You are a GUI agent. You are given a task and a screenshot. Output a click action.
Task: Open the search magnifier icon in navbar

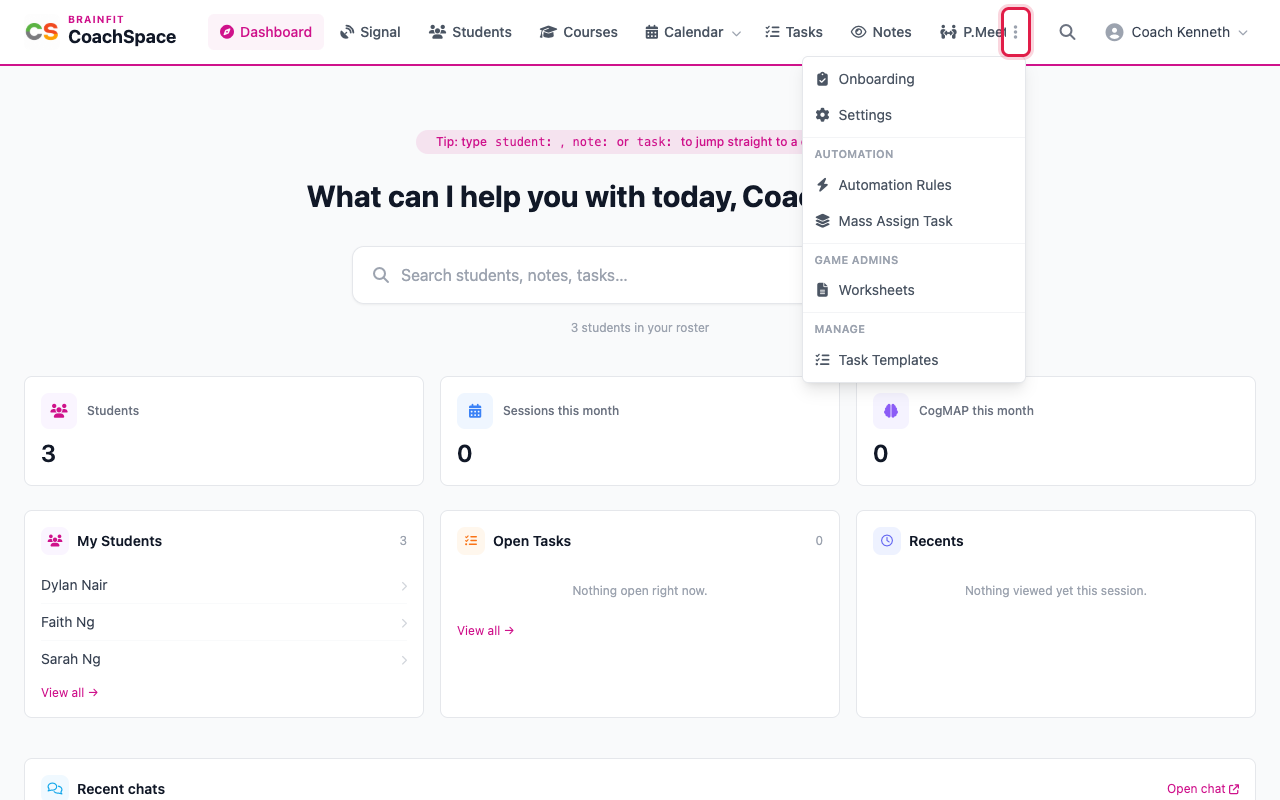(1067, 32)
